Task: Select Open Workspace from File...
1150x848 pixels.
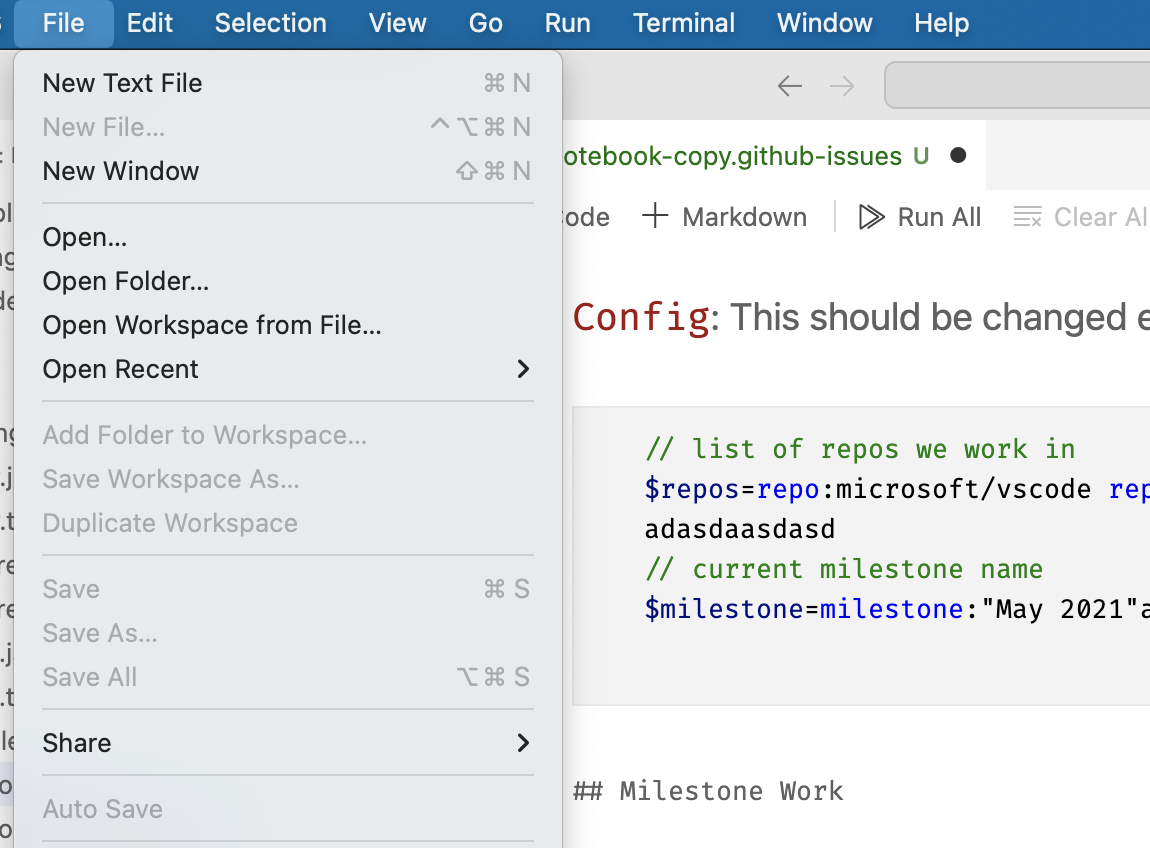Action: coord(211,325)
